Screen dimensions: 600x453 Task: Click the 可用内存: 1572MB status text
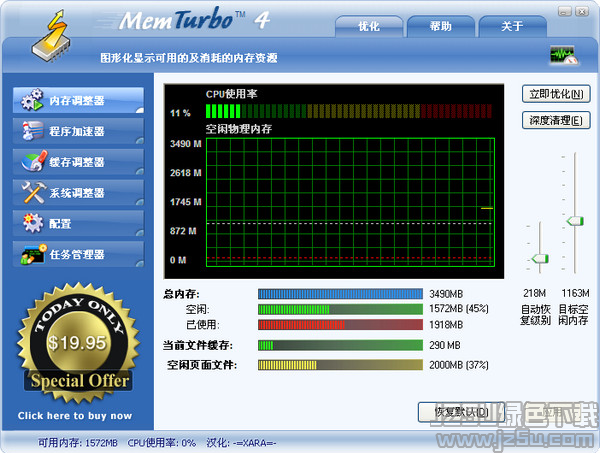tap(78, 443)
